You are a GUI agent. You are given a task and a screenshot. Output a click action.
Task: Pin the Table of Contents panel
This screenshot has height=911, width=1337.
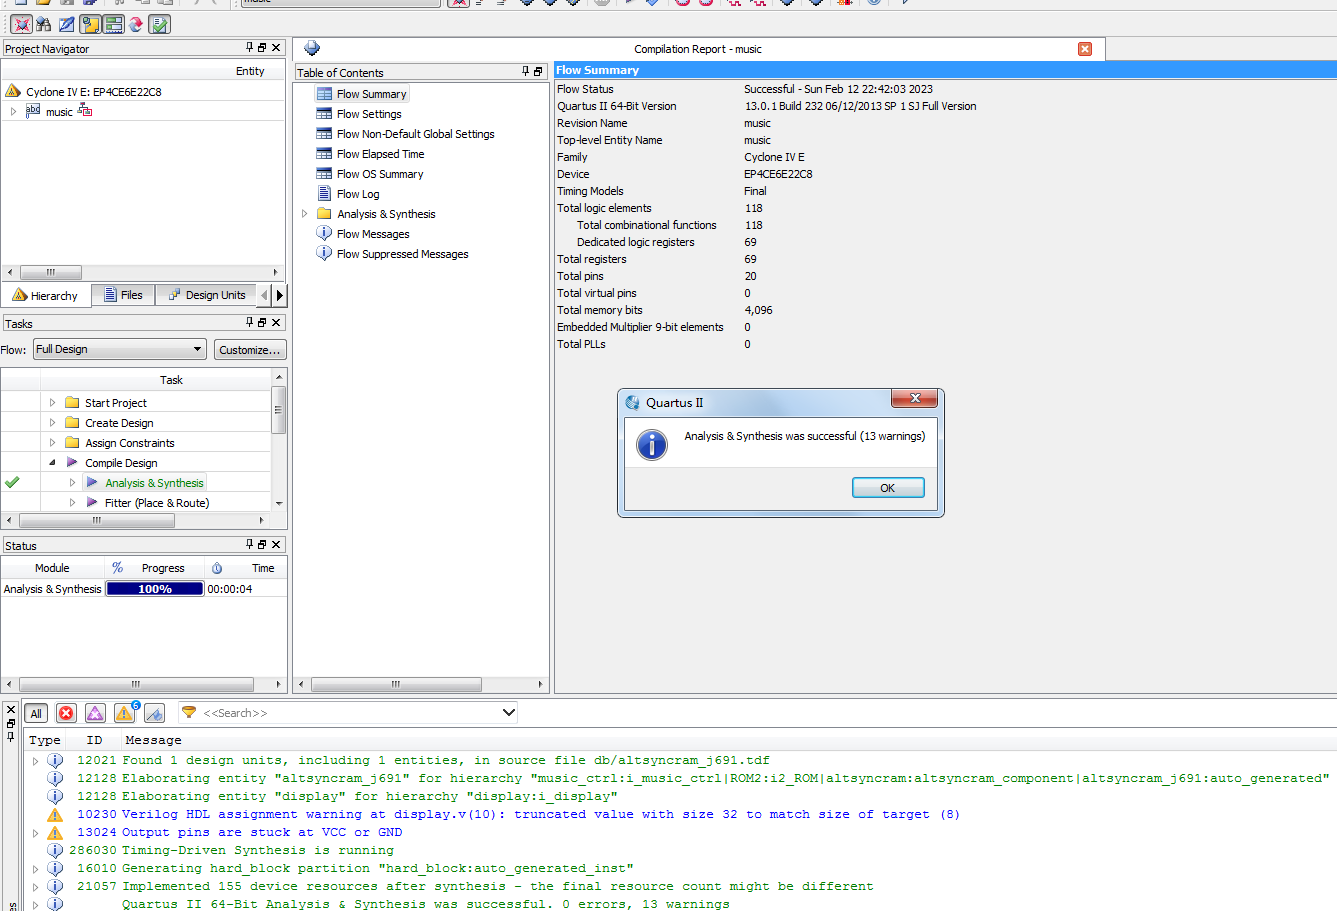[x=526, y=71]
